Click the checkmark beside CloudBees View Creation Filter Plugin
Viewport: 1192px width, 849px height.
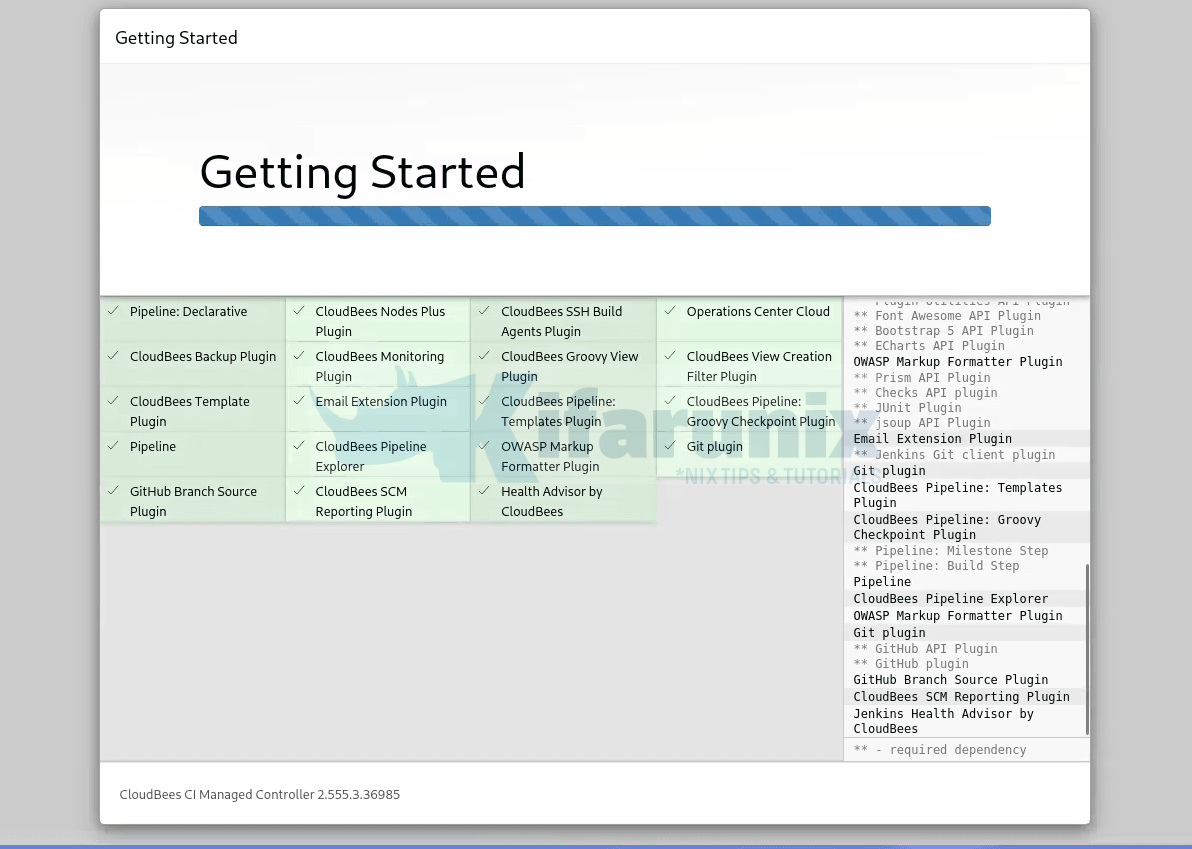click(670, 356)
